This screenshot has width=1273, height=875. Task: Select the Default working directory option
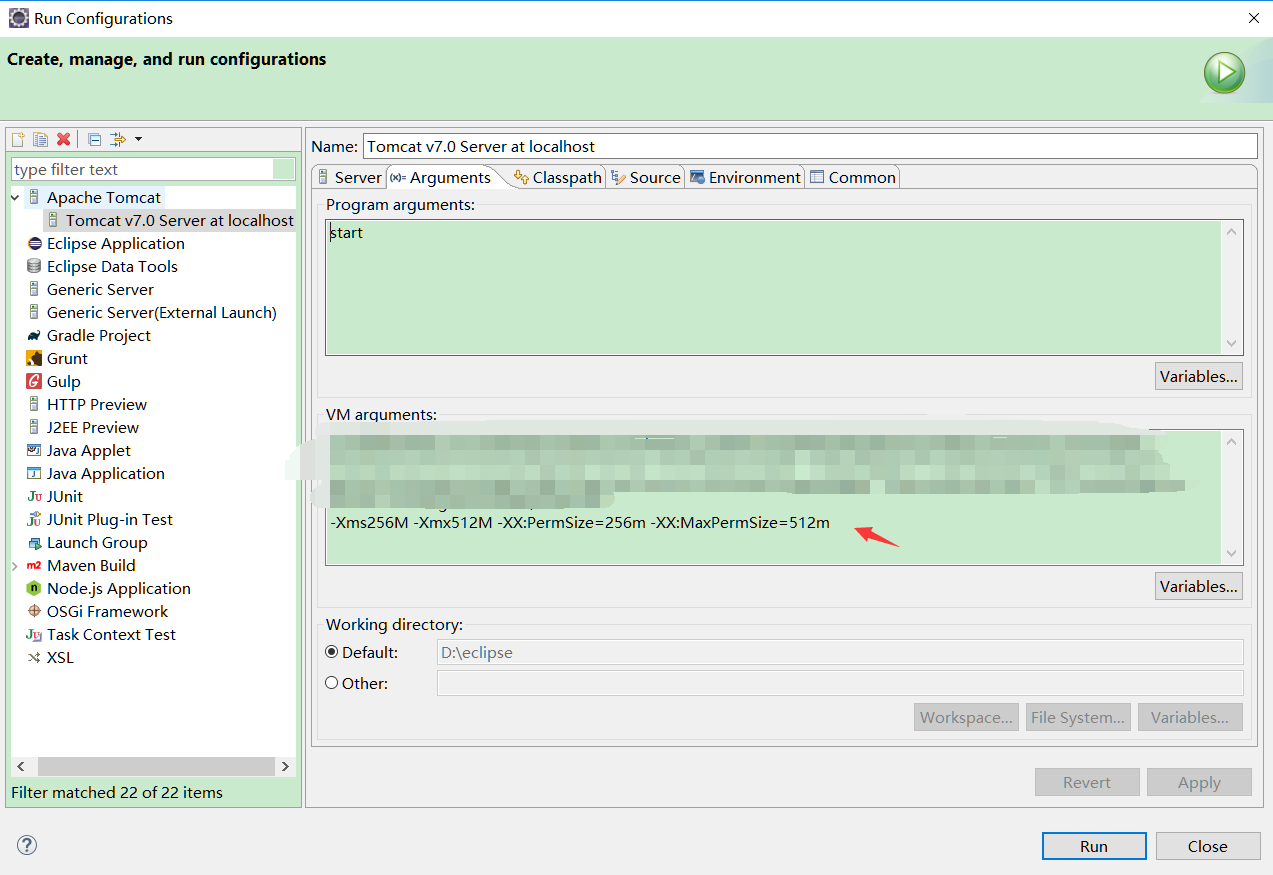332,652
